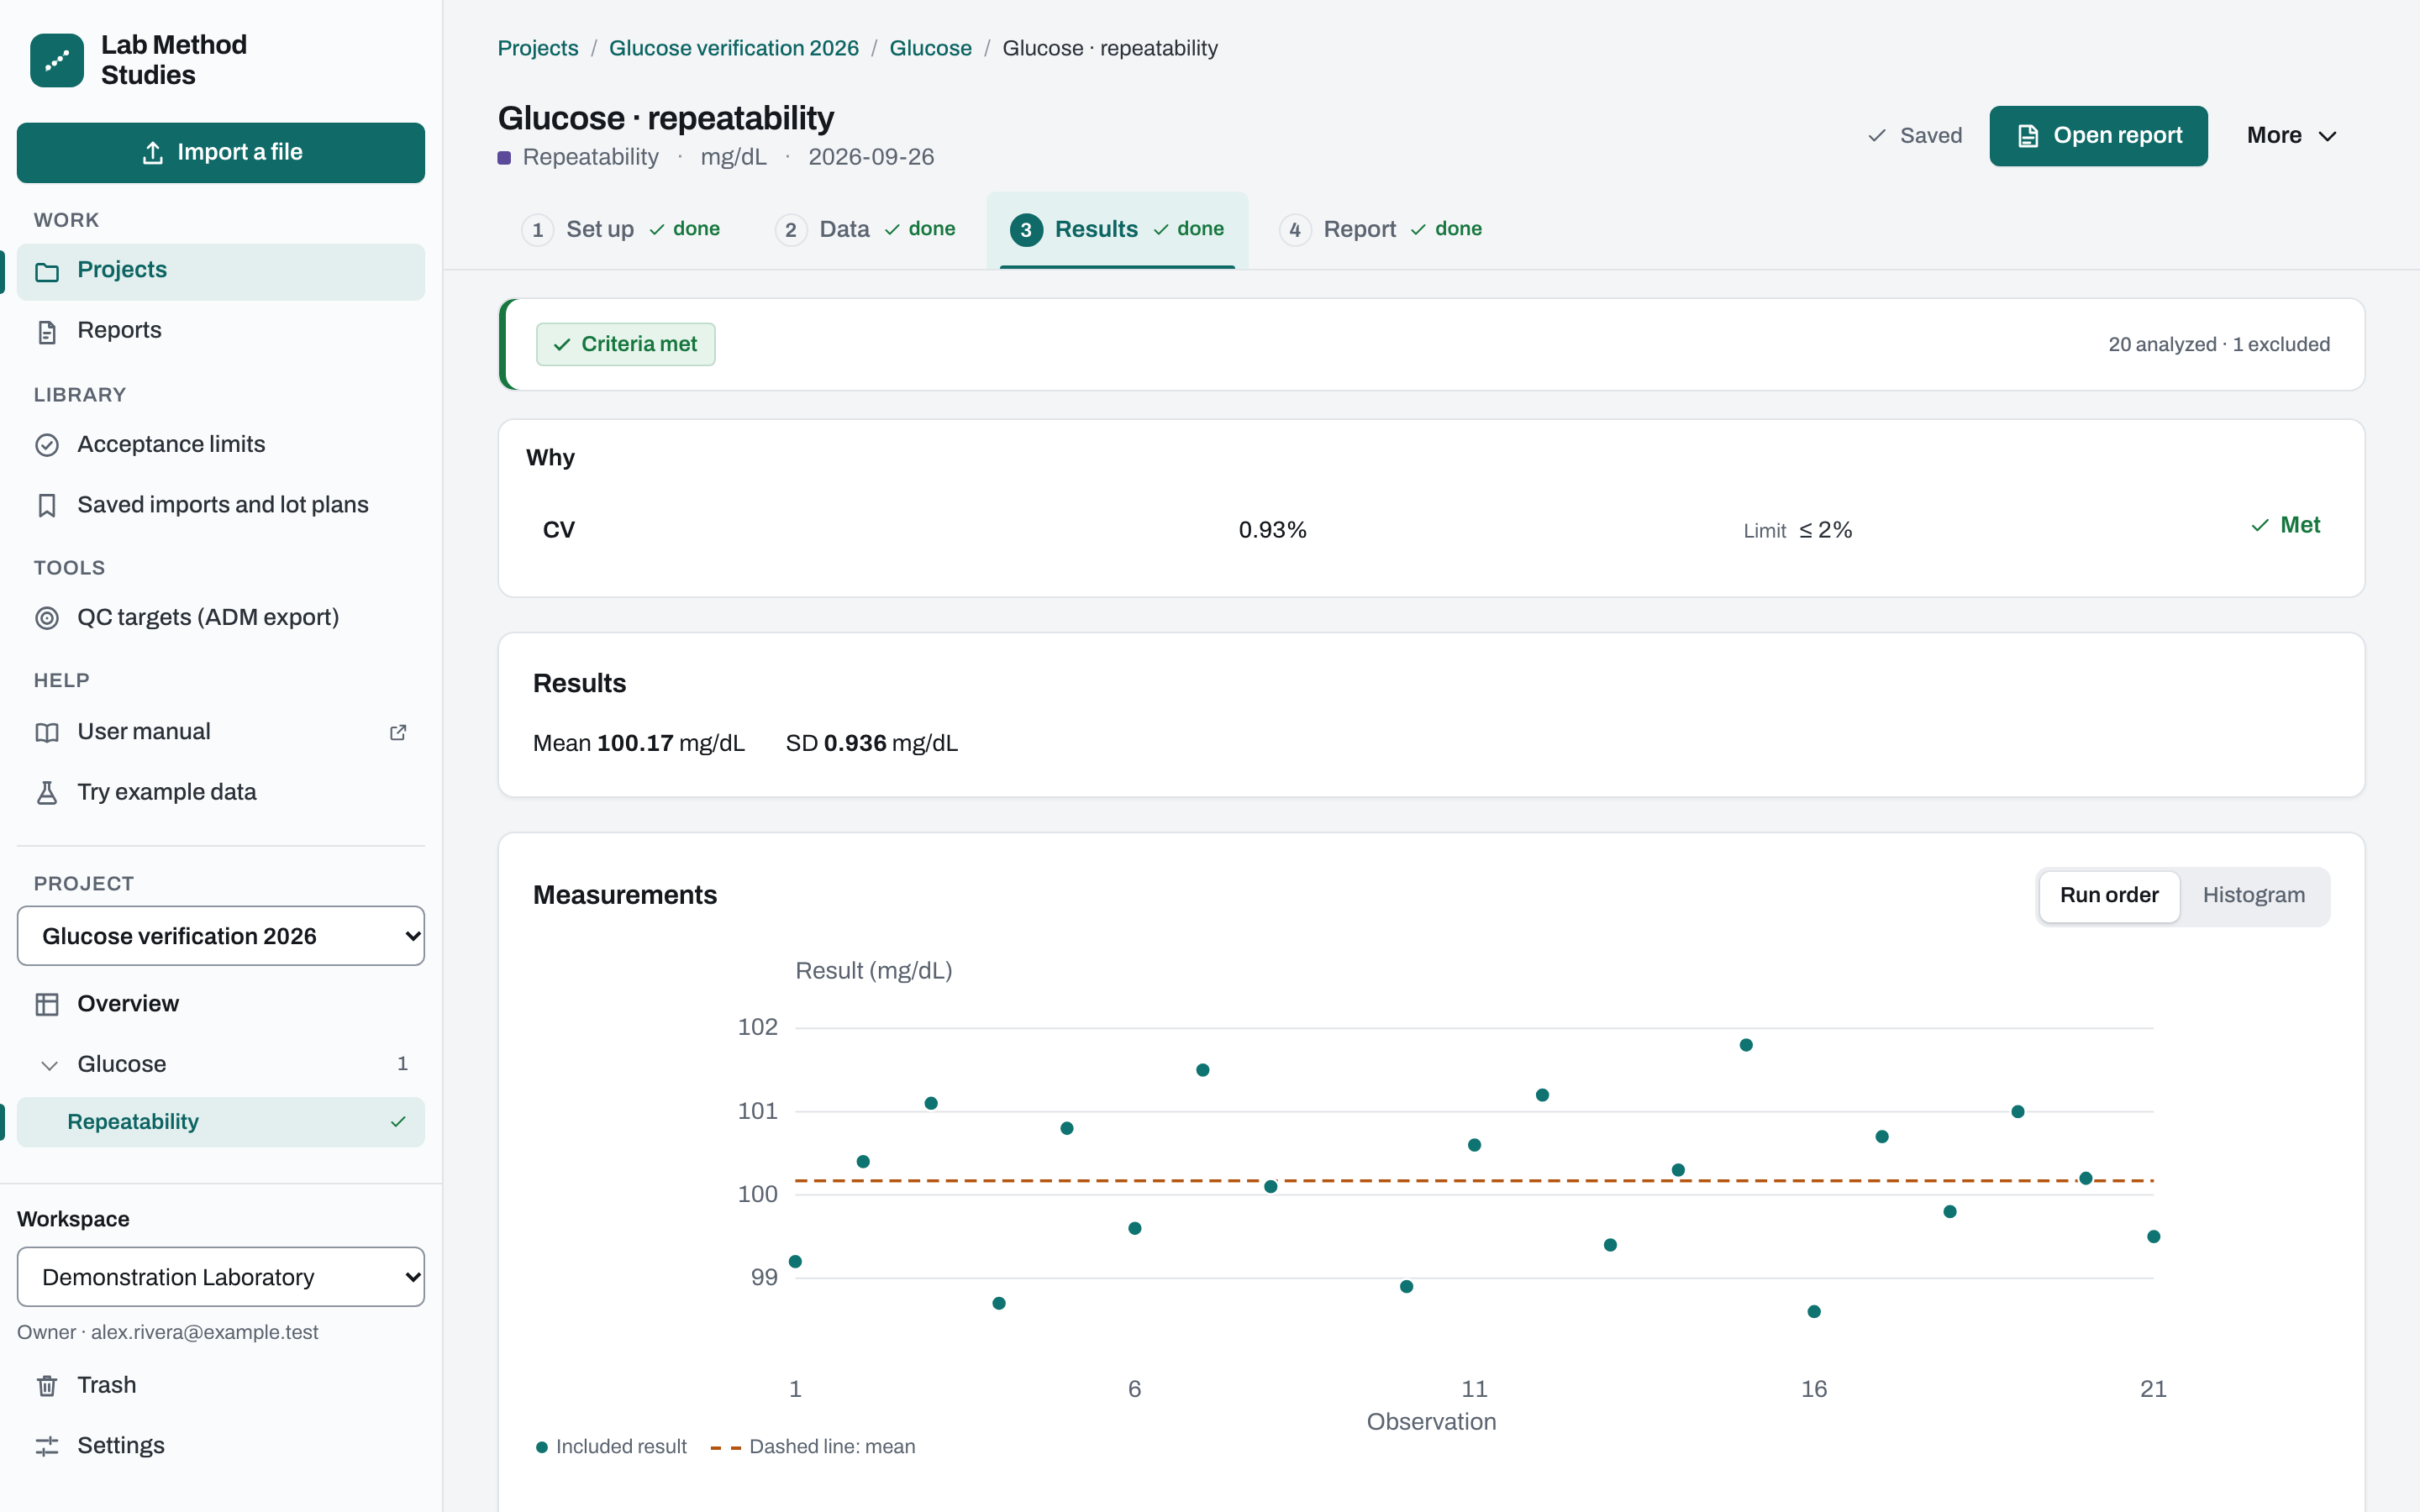The height and width of the screenshot is (1512, 2420).
Task: Click the Glucose breadcrumb link
Action: click(930, 48)
